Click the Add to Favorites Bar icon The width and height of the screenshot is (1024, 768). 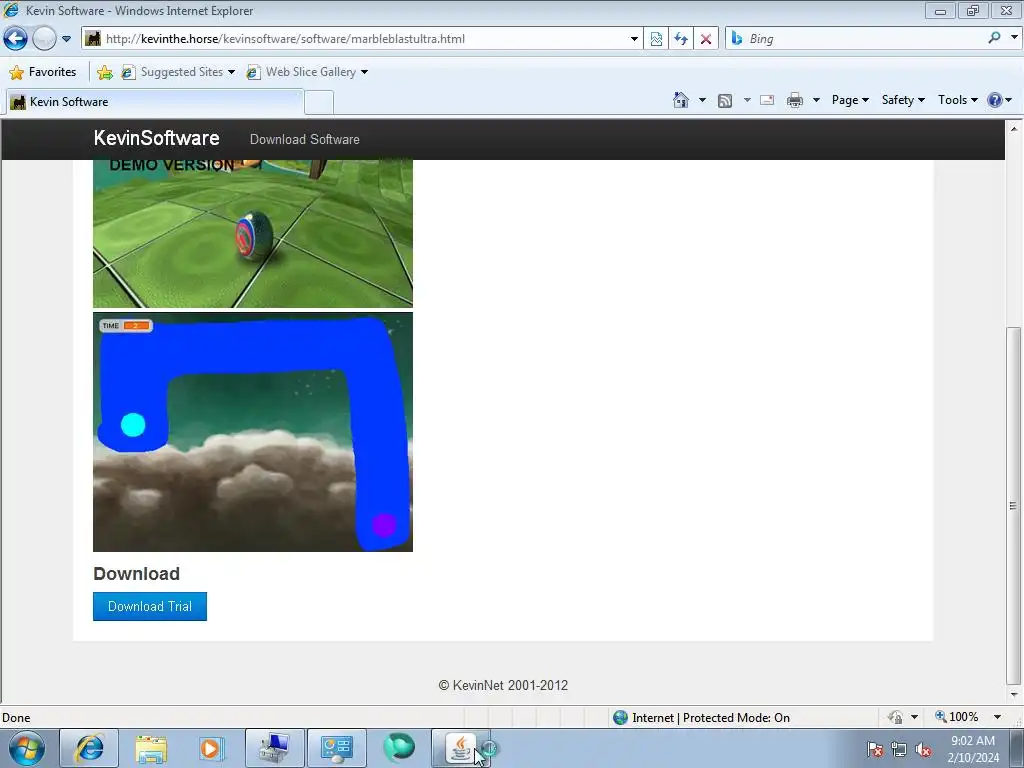[104, 72]
